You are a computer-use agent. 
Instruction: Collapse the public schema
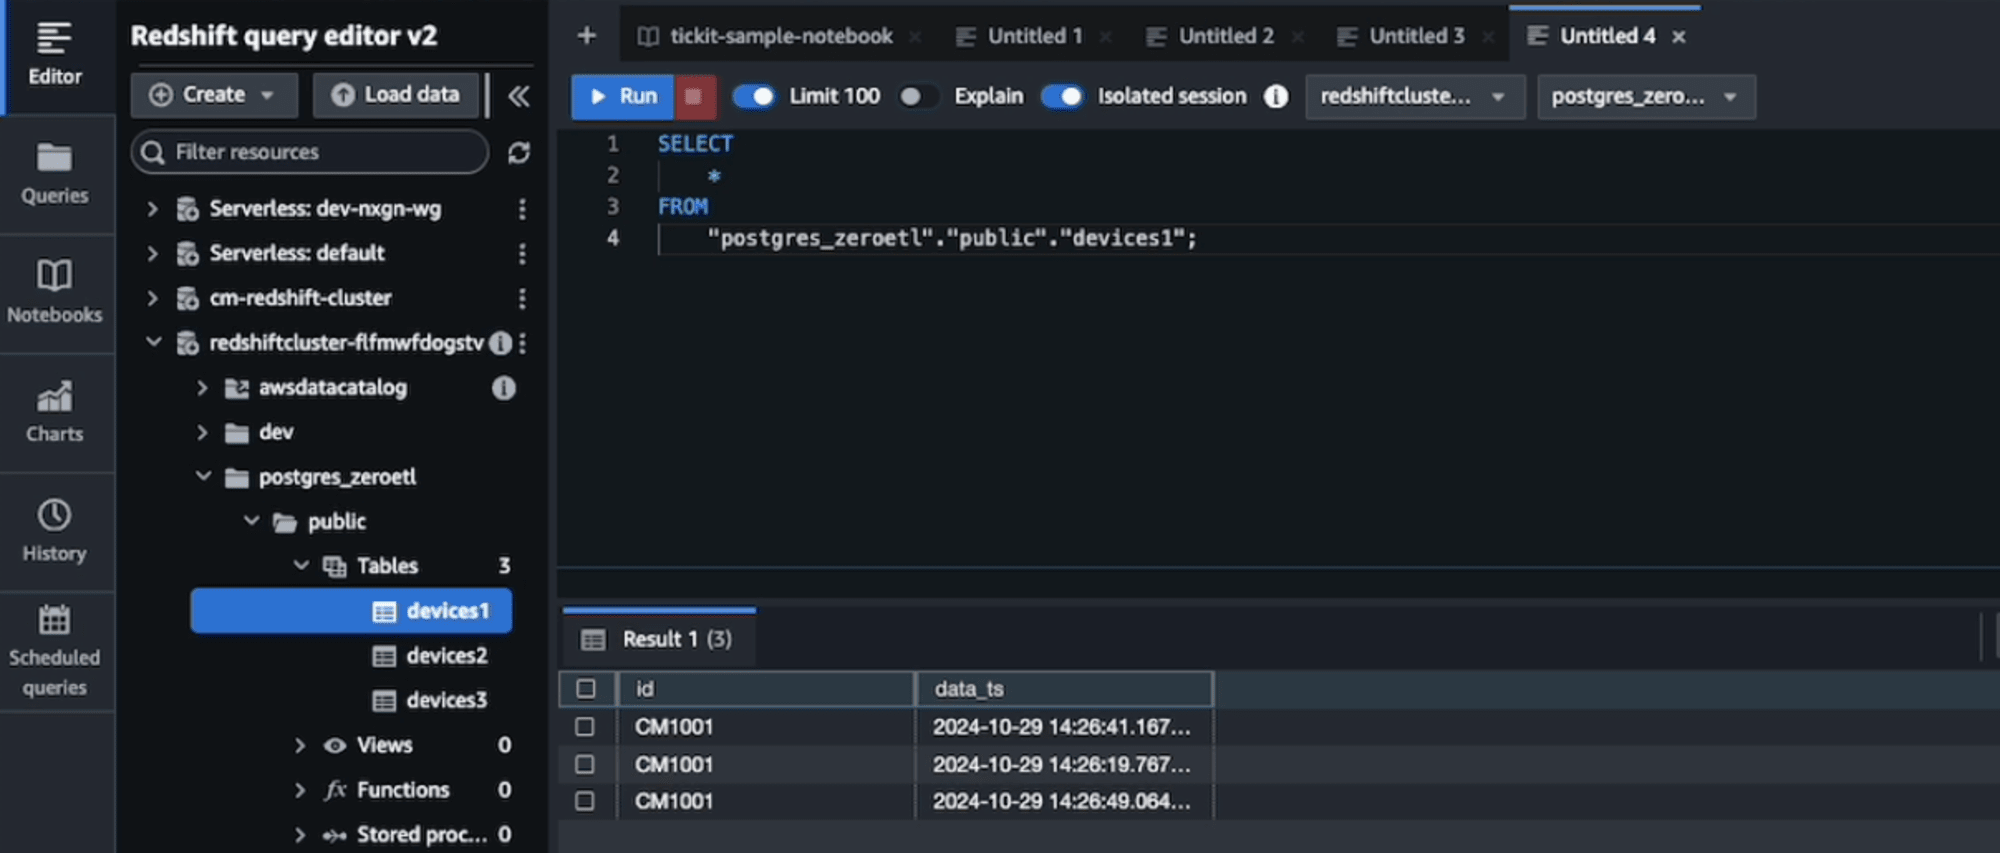tap(252, 521)
